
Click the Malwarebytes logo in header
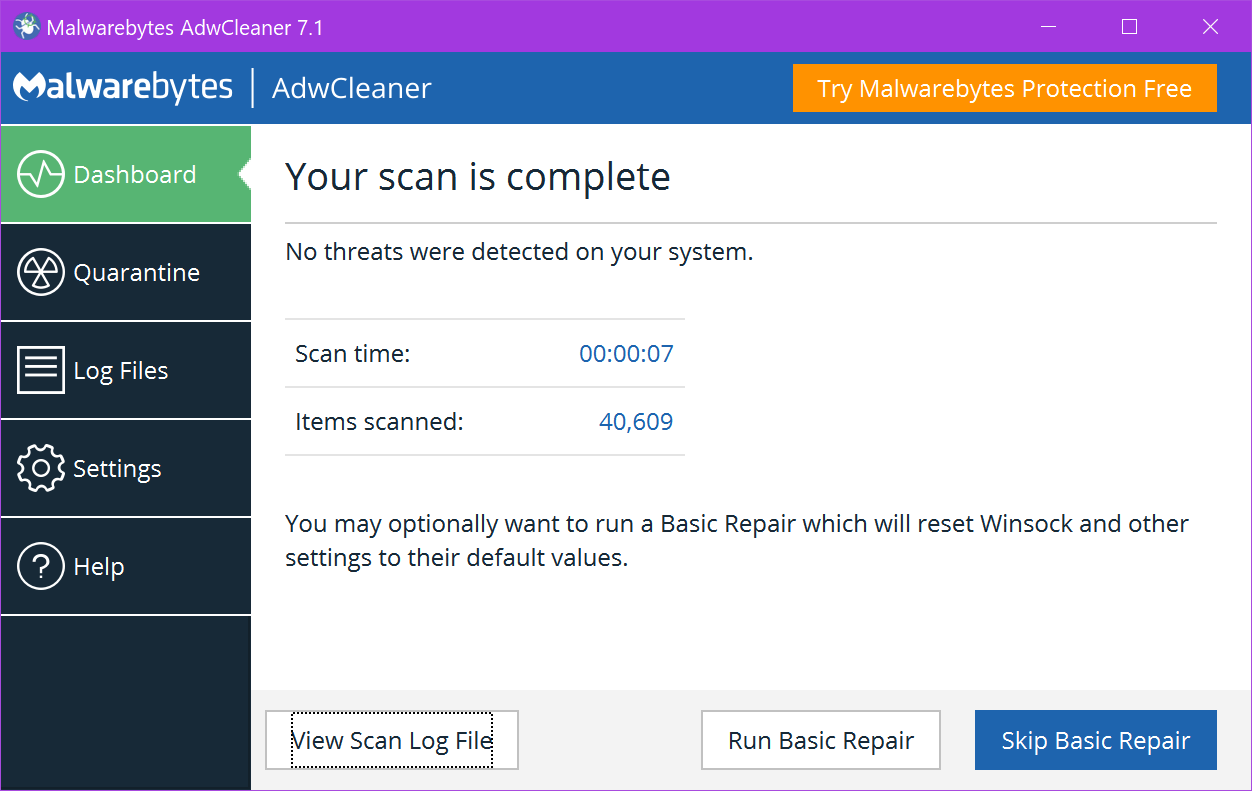pyautogui.click(x=123, y=88)
